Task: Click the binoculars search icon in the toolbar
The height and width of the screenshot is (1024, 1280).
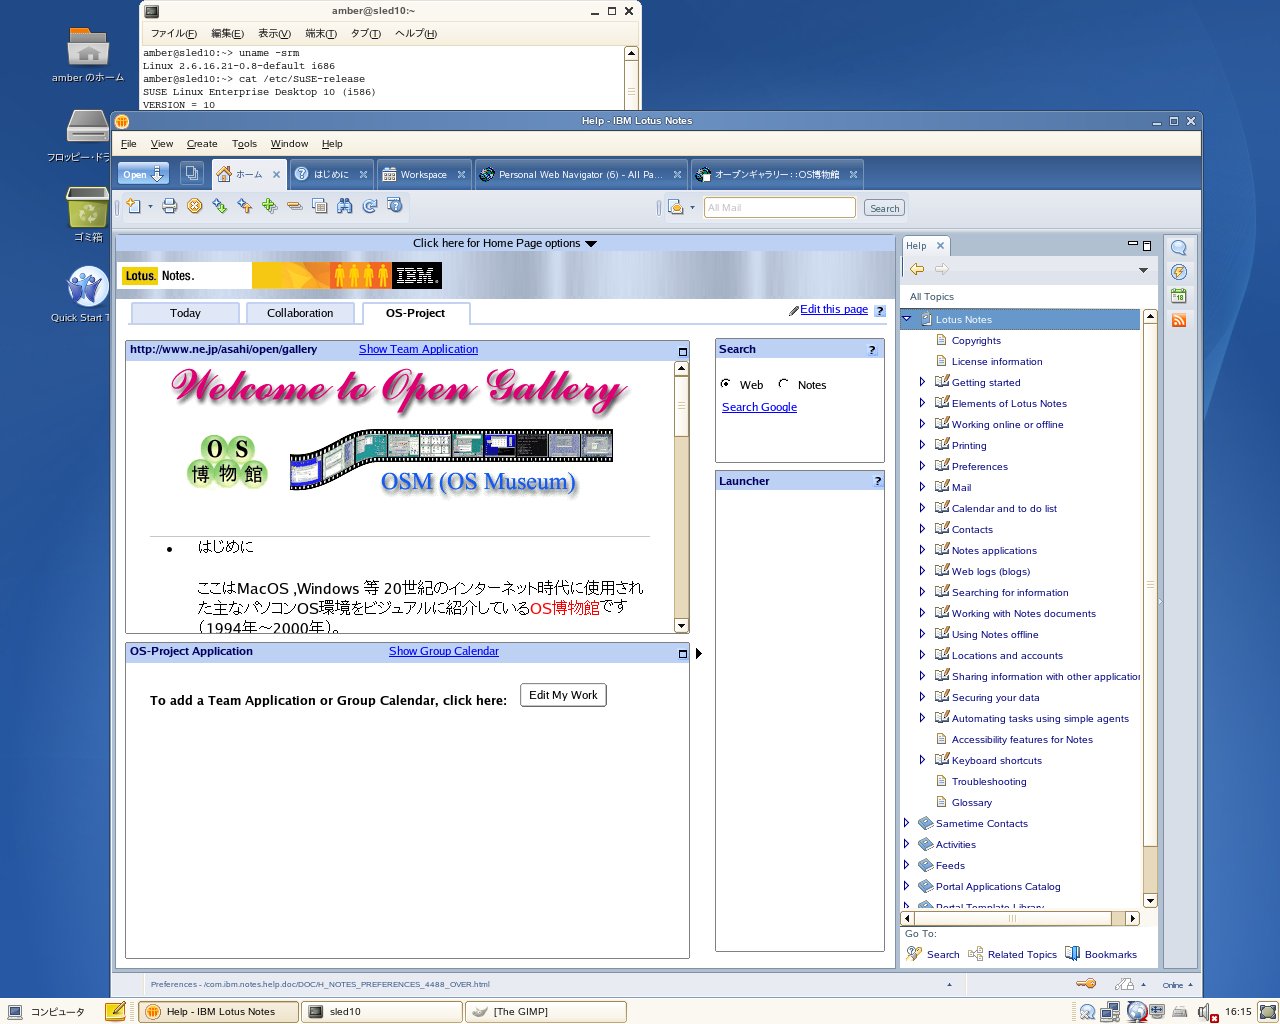Action: coord(345,206)
